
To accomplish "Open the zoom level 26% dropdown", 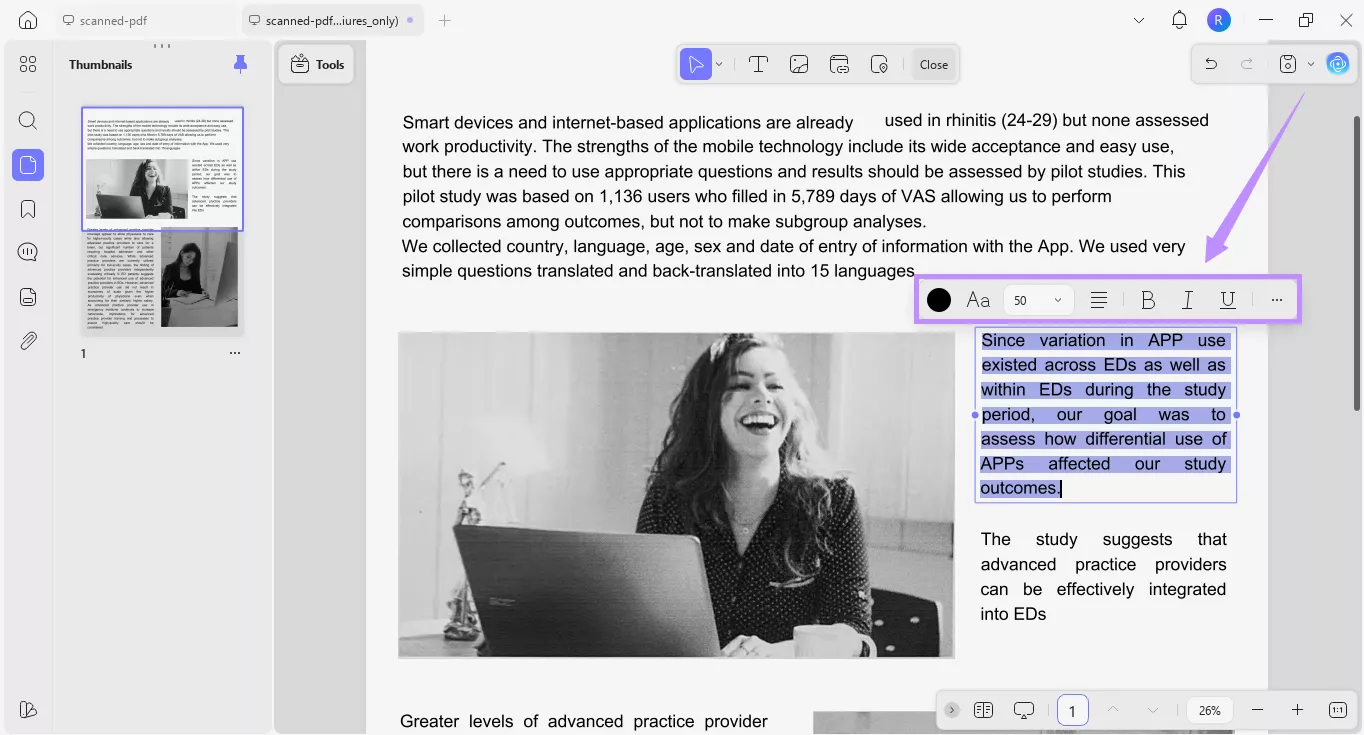I will [1209, 710].
